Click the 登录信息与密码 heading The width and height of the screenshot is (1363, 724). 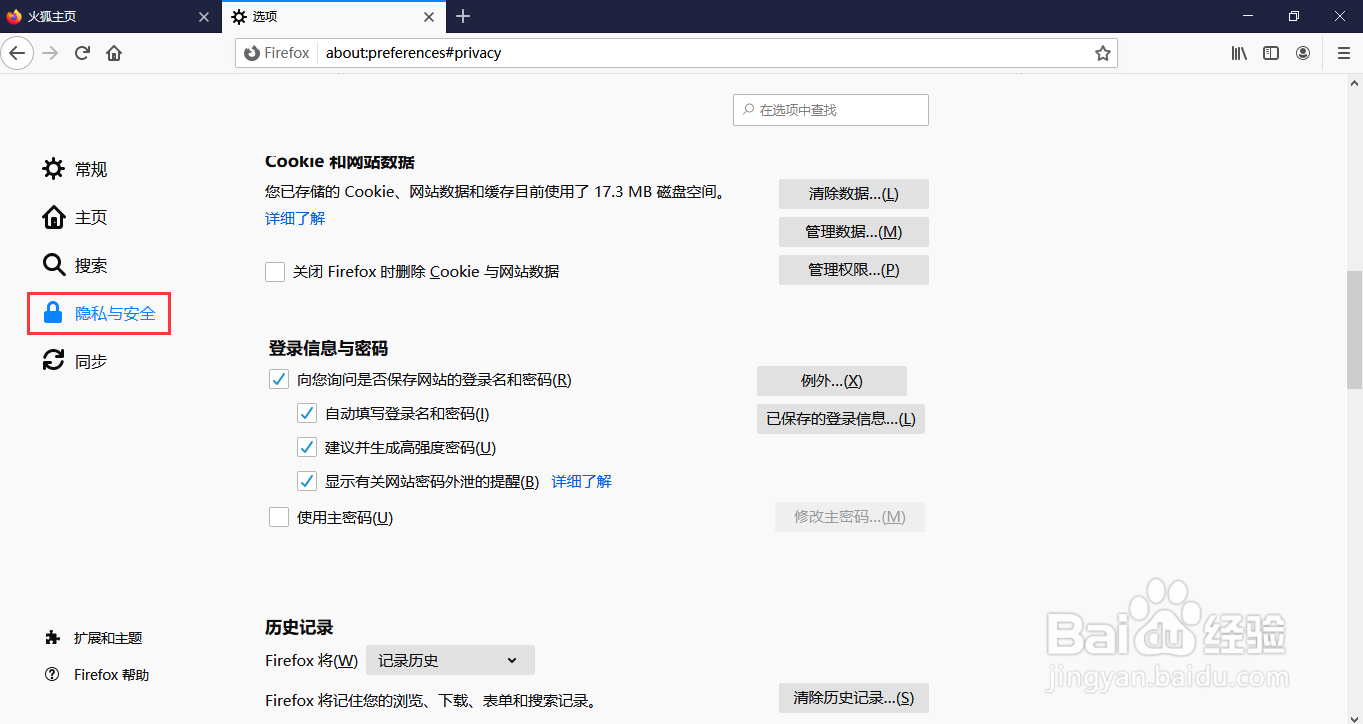(328, 349)
